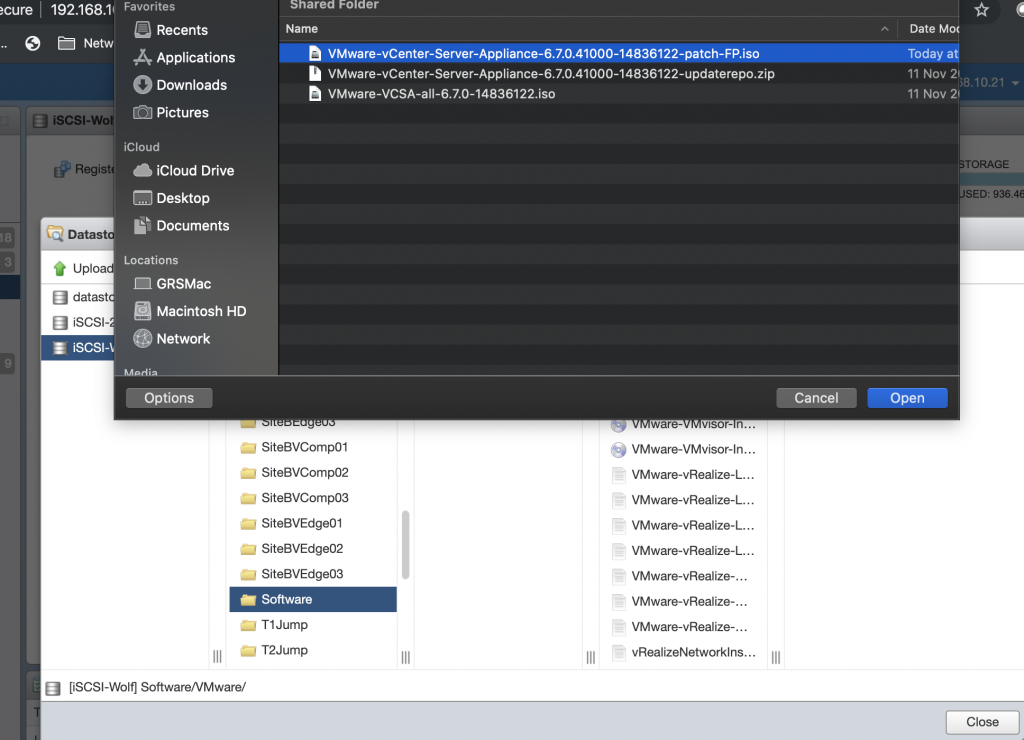Select iCloud Drive in the sidebar
Image resolution: width=1024 pixels, height=740 pixels.
coord(184,170)
